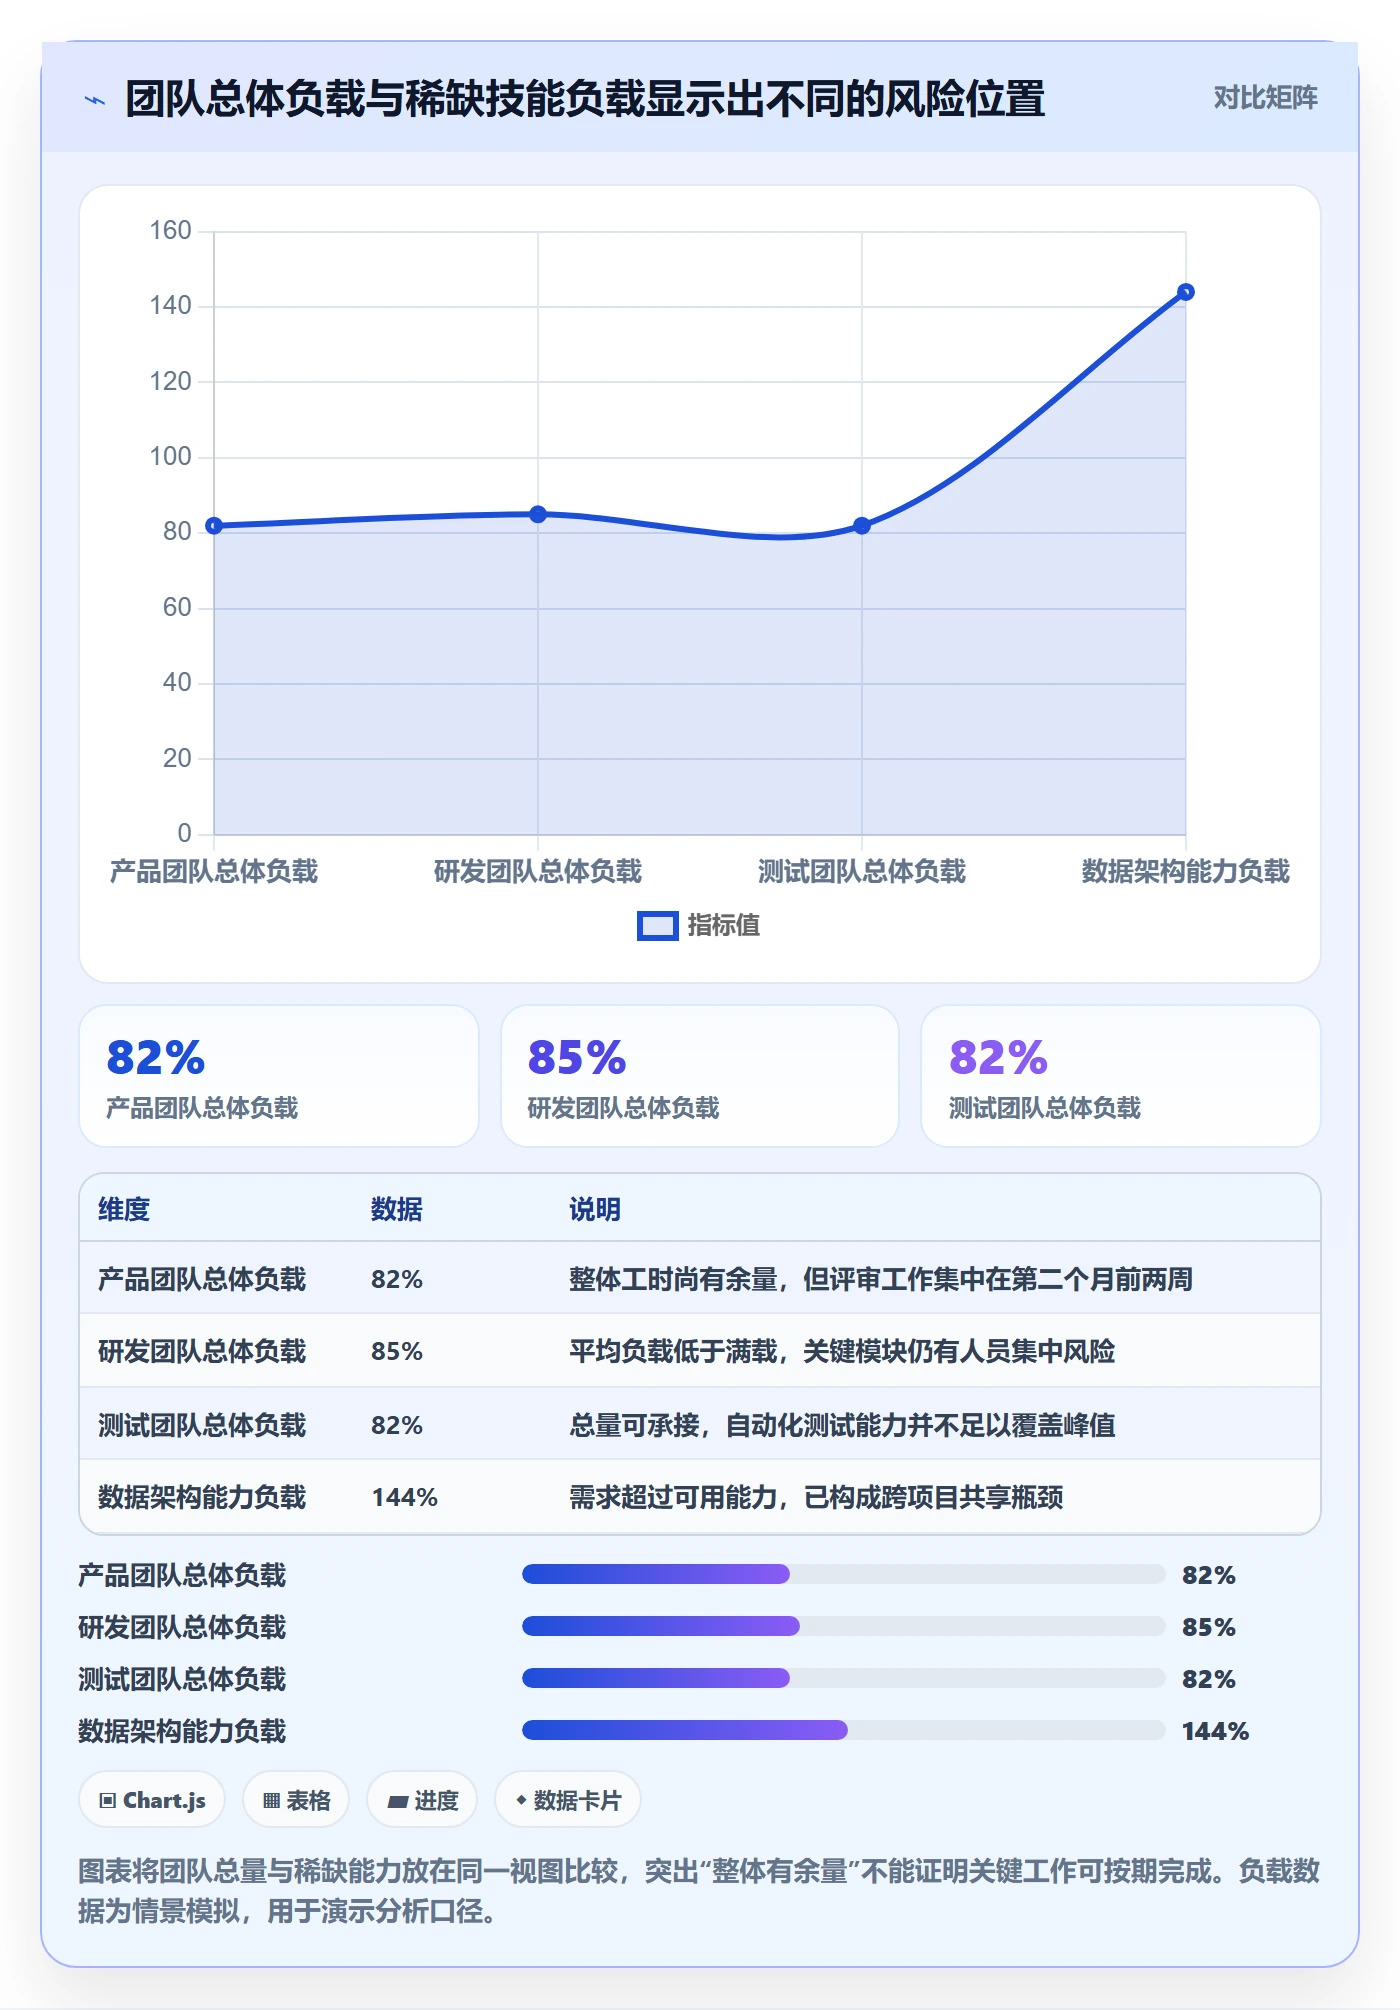Click the description 需求超过可用能力，已构成跨项目共享瓶颈
Image resolution: width=1400 pixels, height=2010 pixels.
point(816,1497)
